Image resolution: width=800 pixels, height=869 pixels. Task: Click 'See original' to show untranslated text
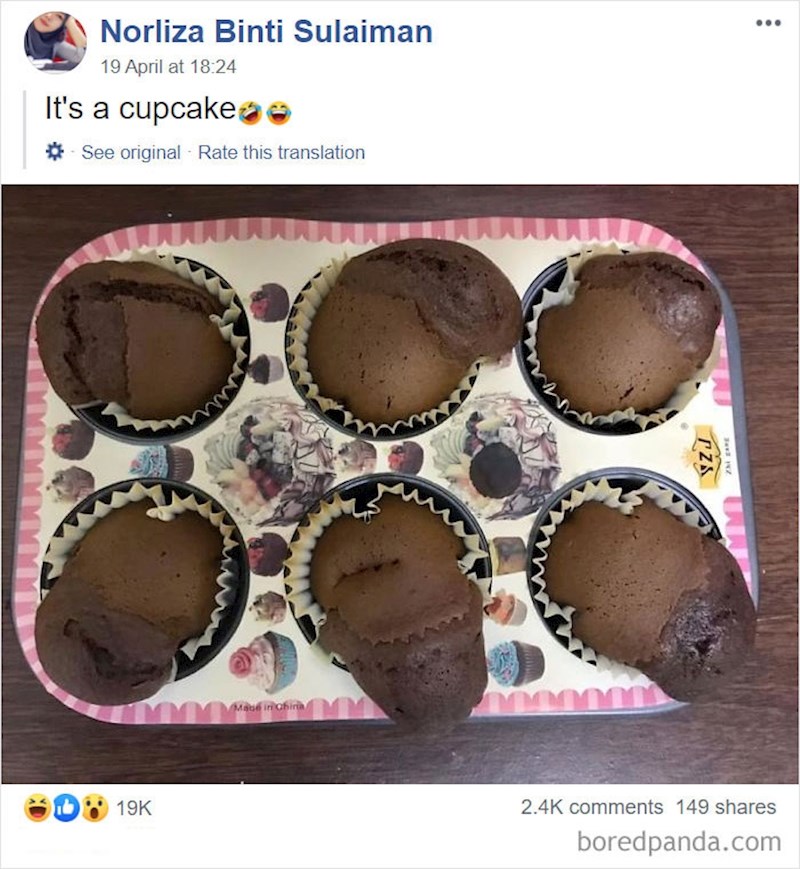coord(131,152)
